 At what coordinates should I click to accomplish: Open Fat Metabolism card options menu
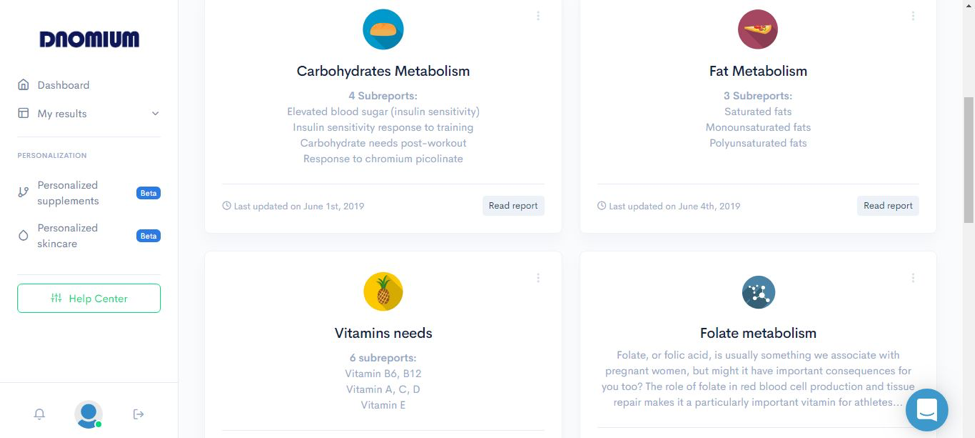[913, 16]
